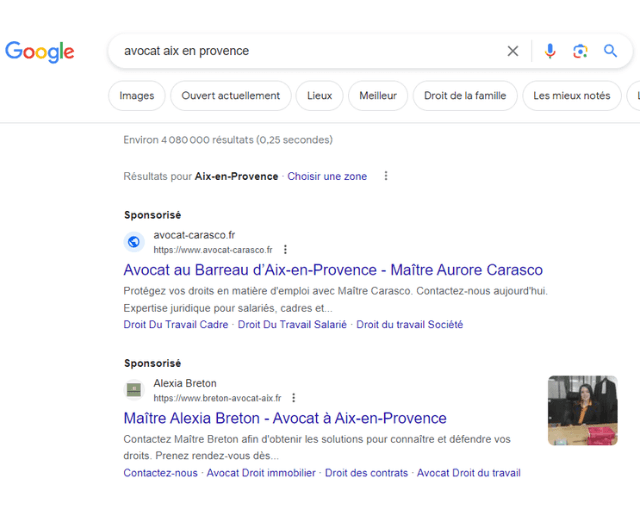640x525 pixels.
Task: Open 'Droit du travail Société' sitelink
Action: (409, 325)
